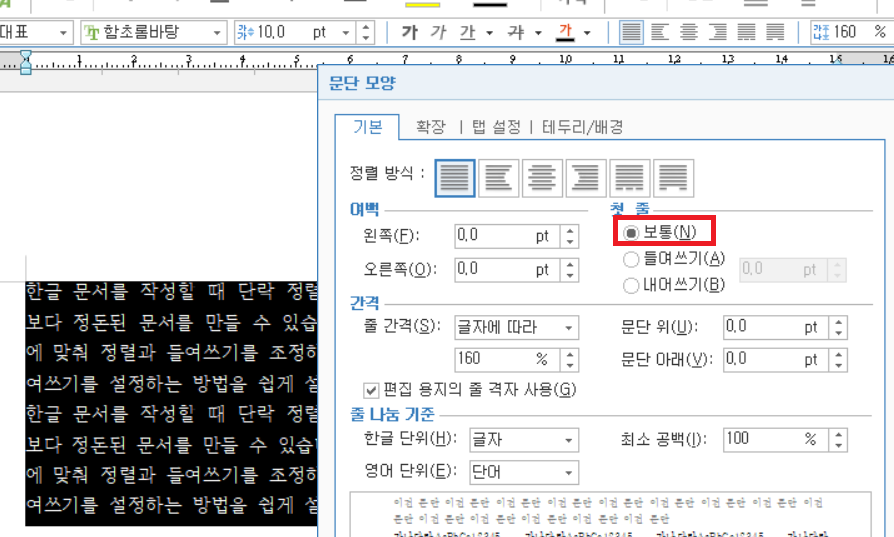Decrease 오른쪽(O) margin with the down arrow
Viewport: 894px width, 537px height.
point(570,275)
